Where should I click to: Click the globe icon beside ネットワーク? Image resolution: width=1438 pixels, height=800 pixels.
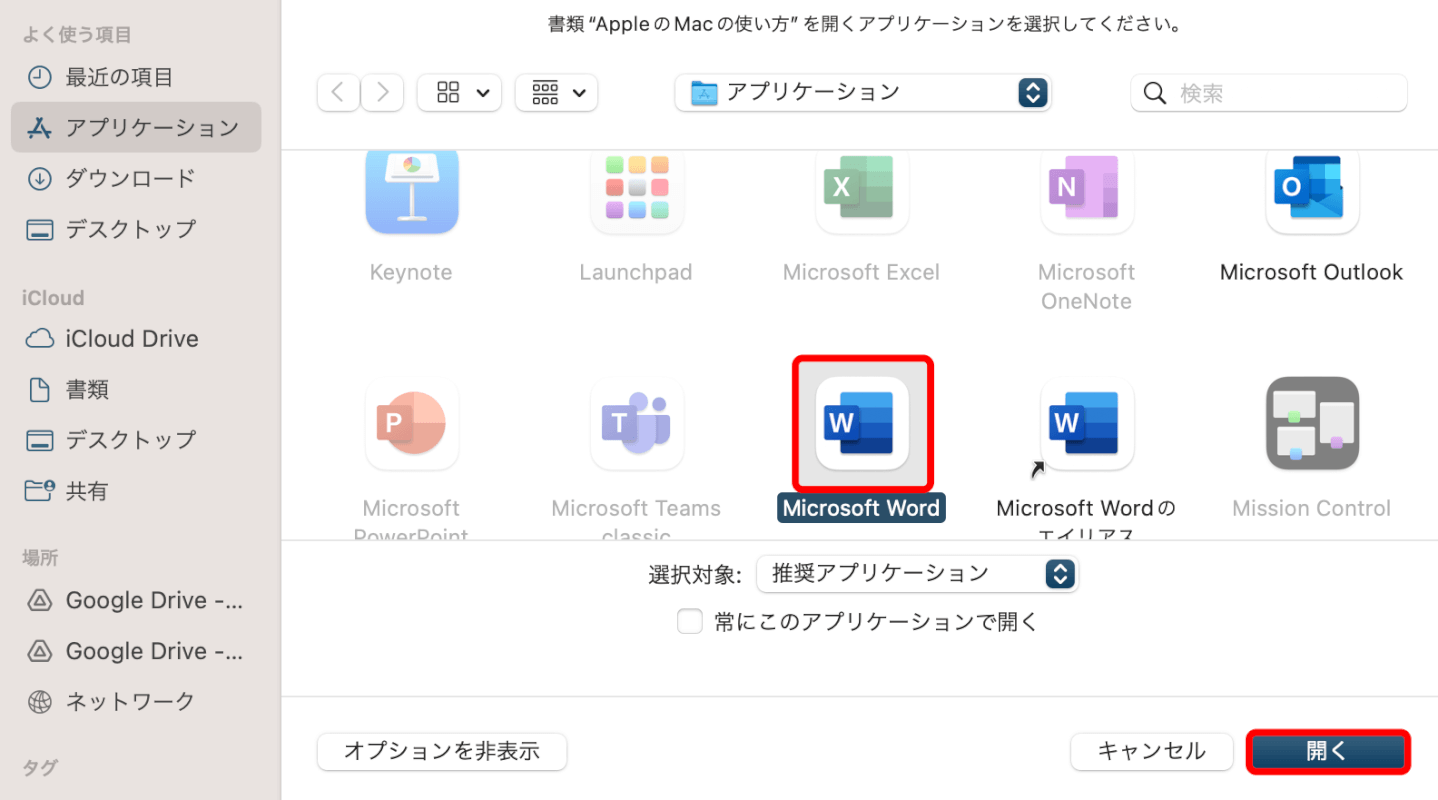click(39, 701)
